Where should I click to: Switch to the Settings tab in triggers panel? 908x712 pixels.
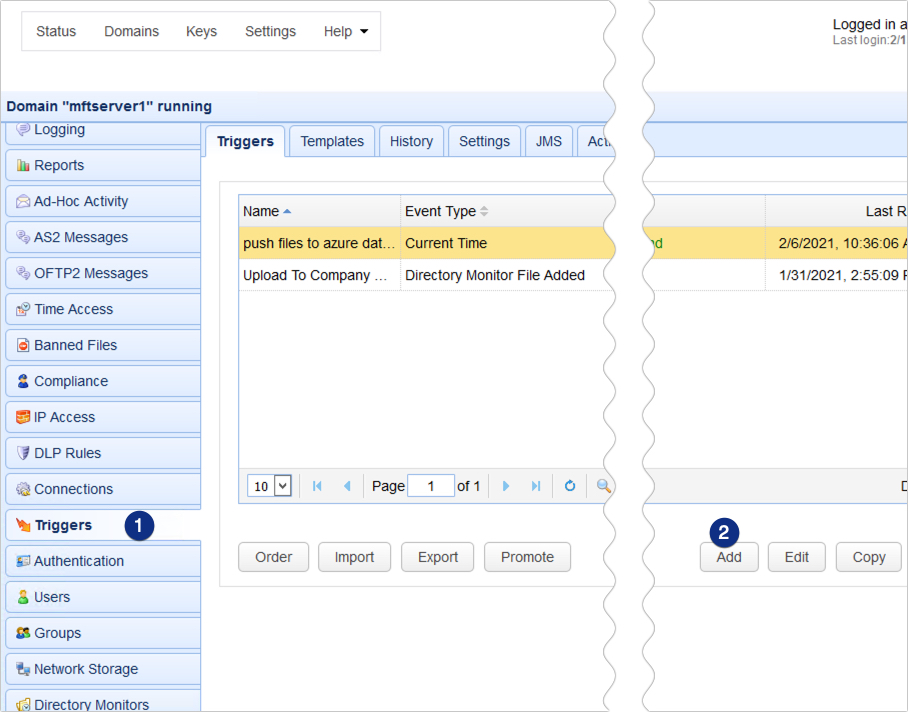[484, 141]
